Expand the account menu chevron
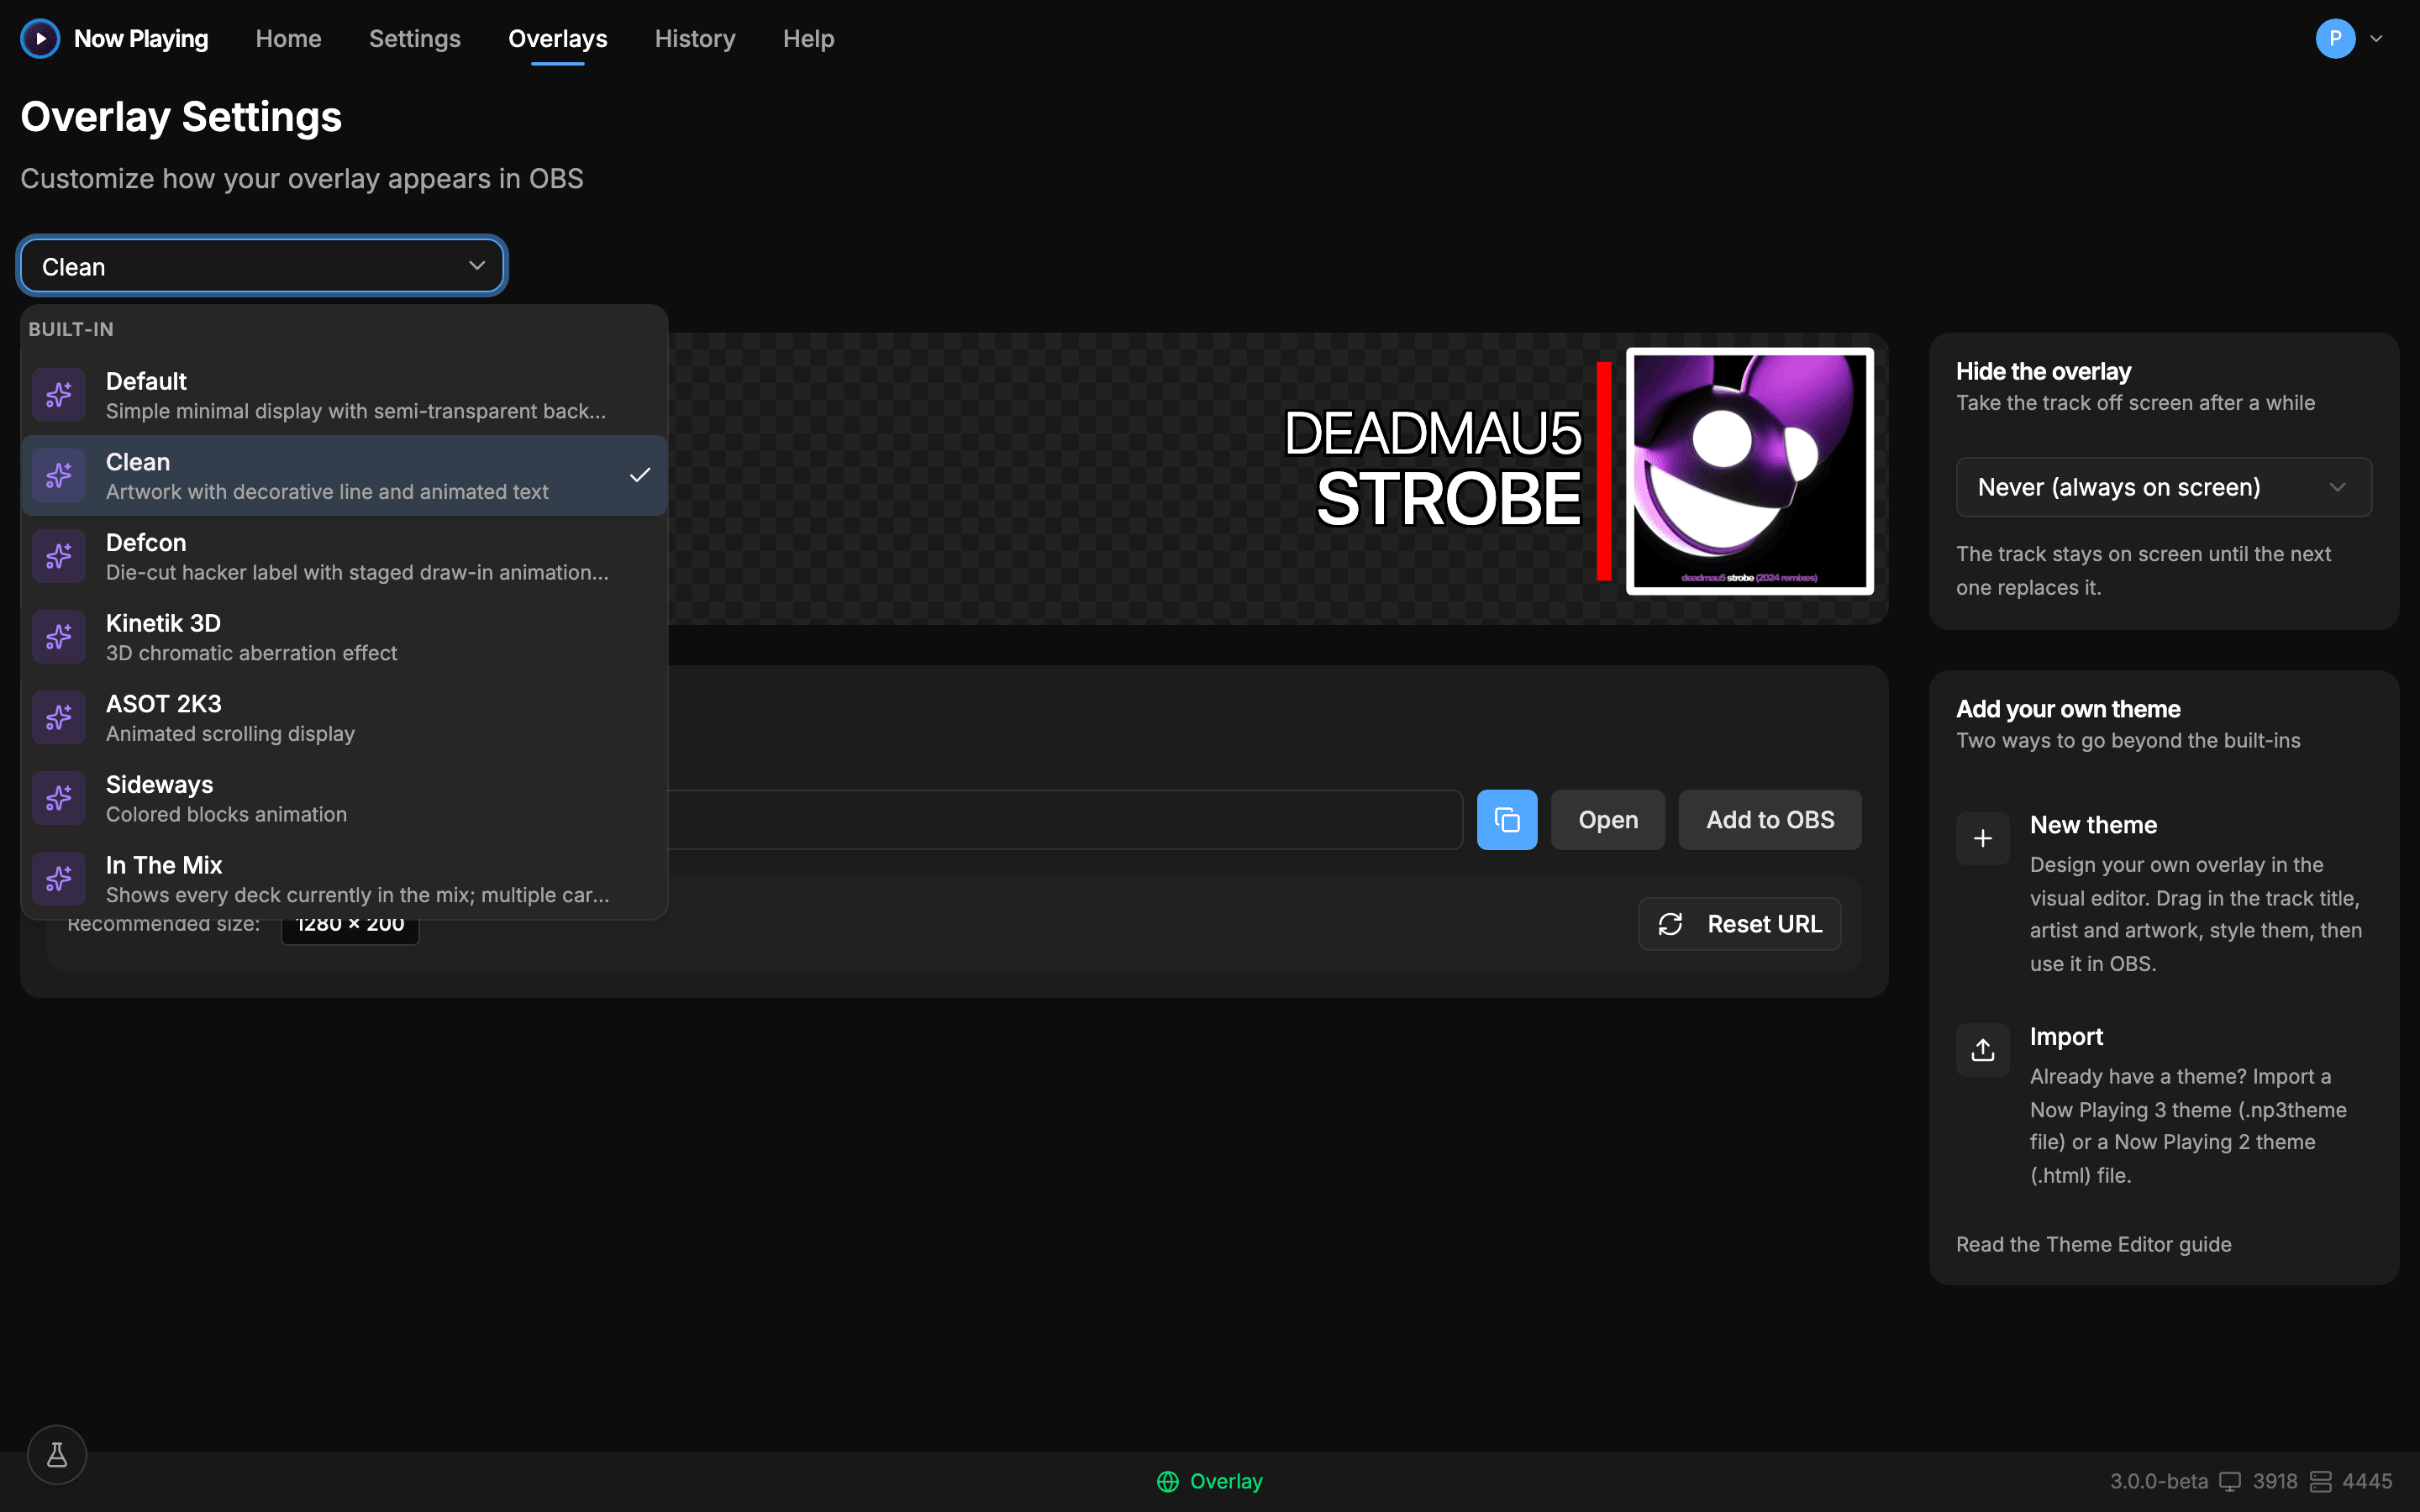 pos(2377,39)
